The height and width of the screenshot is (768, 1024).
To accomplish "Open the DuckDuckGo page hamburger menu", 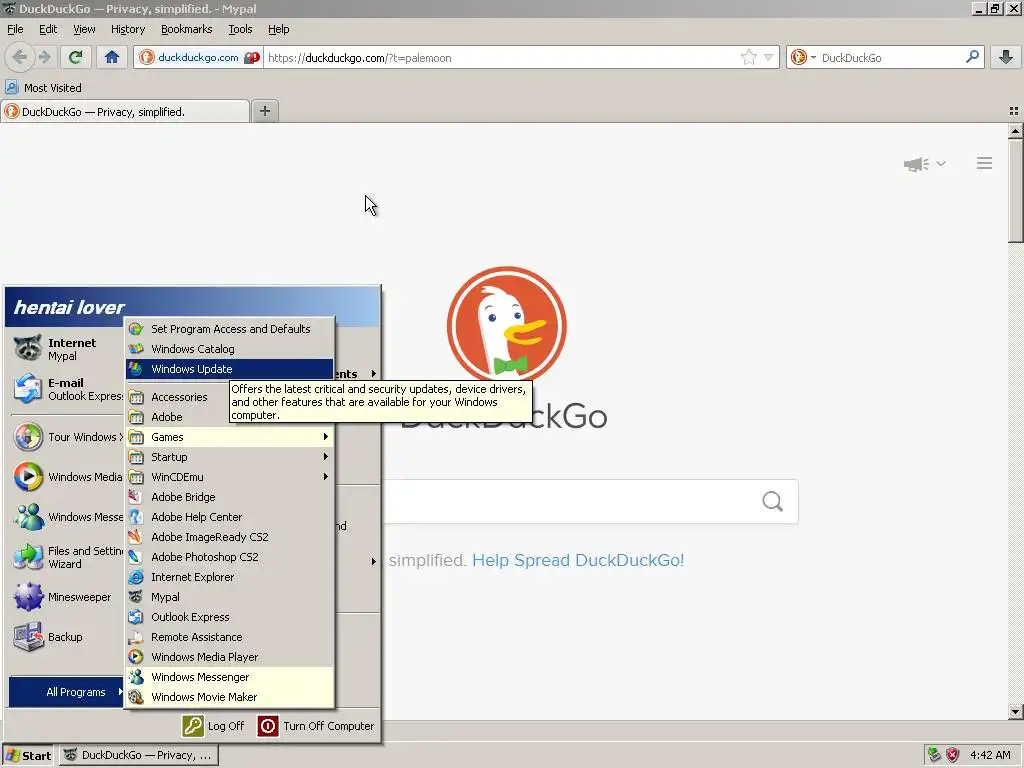I will pyautogui.click(x=984, y=163).
